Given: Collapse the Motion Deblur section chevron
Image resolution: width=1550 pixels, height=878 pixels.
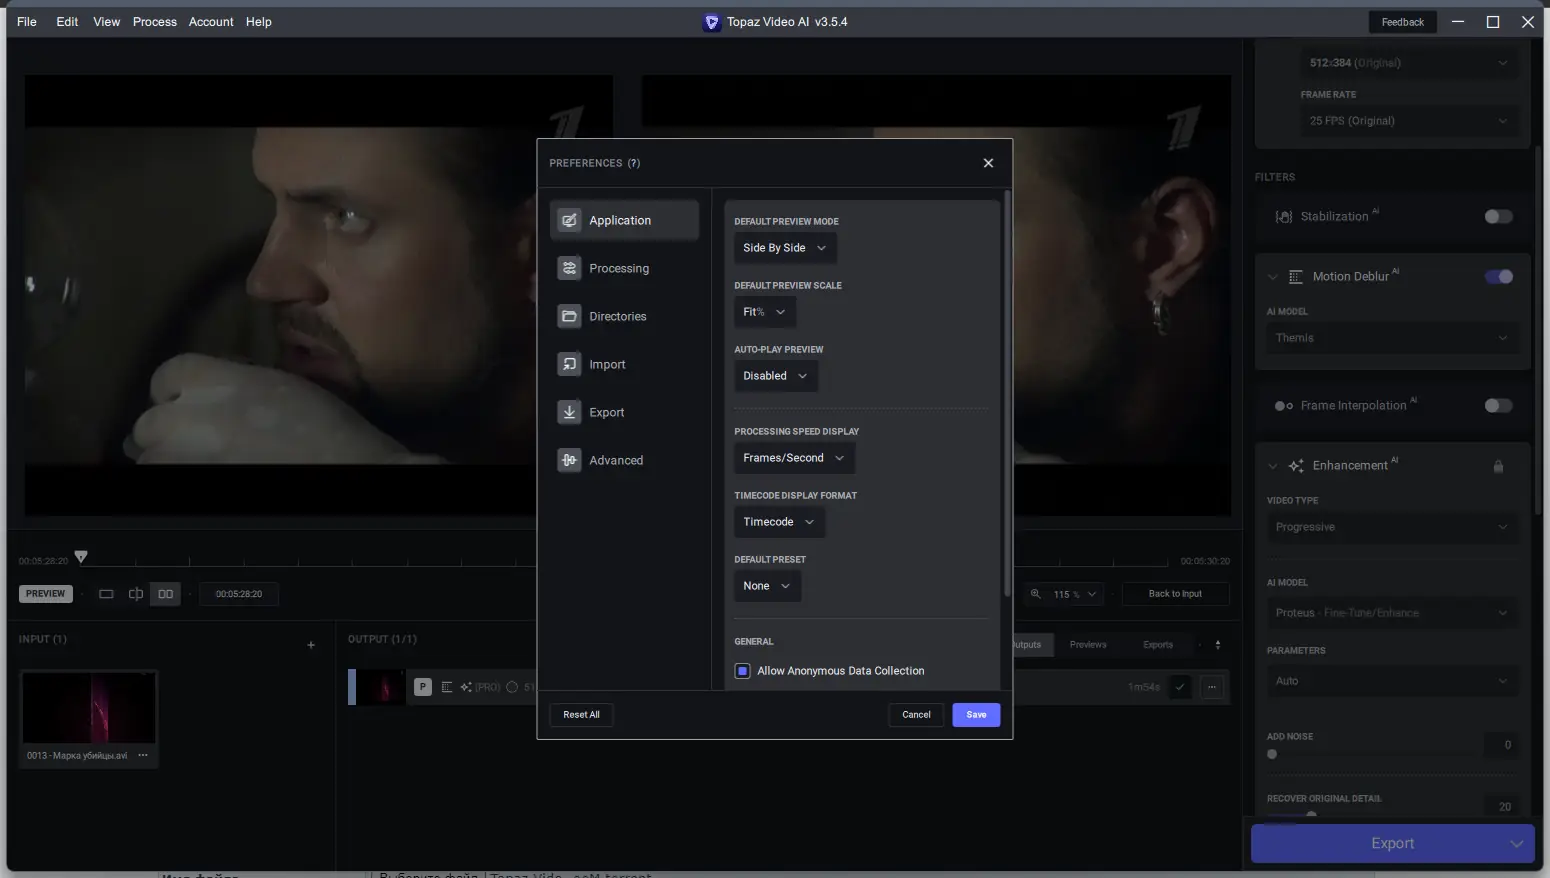Looking at the screenshot, I should coord(1272,277).
